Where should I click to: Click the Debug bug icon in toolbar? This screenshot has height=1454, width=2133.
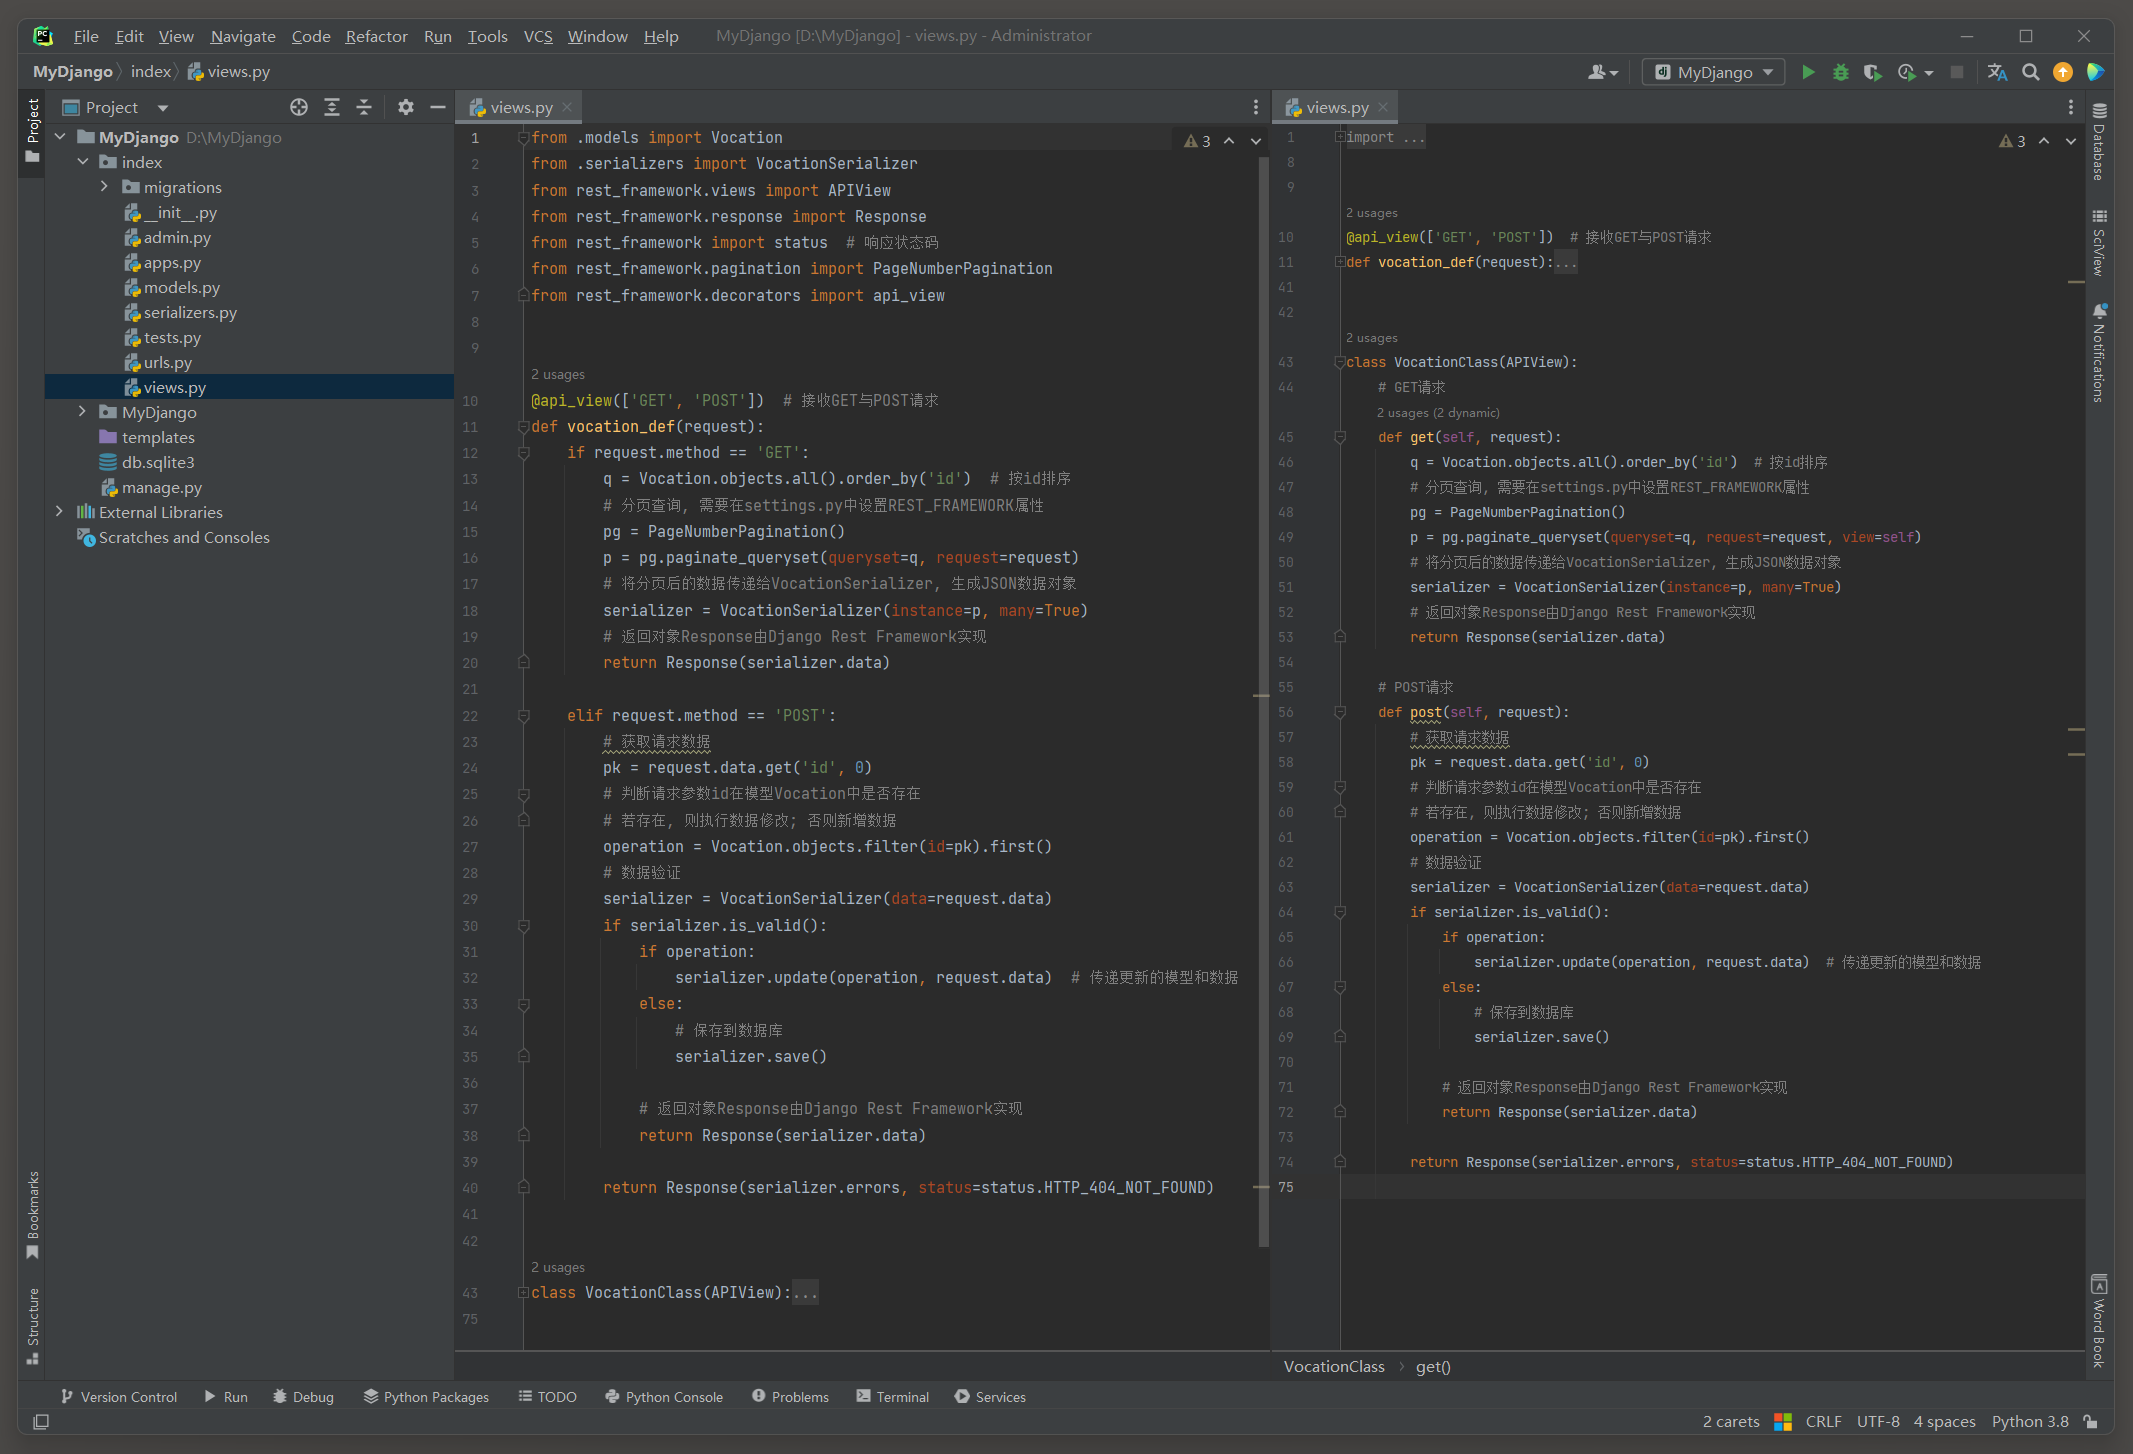click(1840, 72)
